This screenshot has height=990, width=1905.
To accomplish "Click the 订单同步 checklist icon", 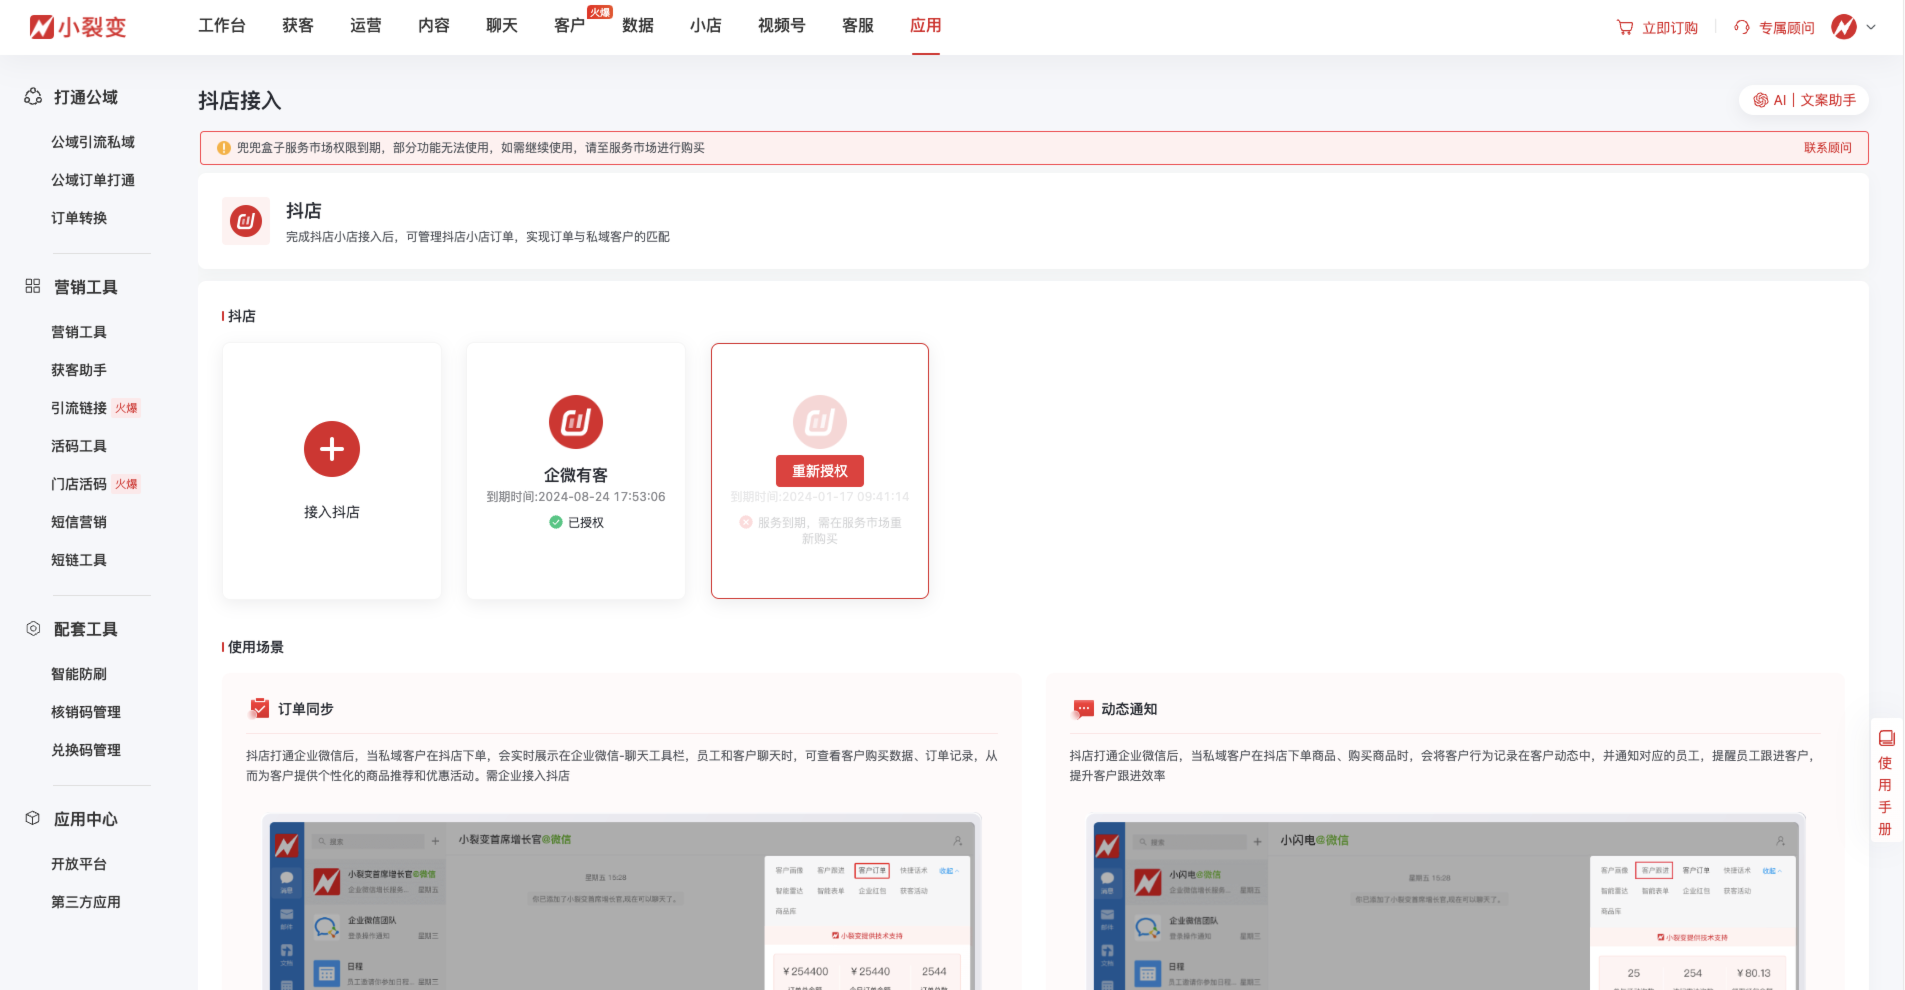I will tap(259, 708).
